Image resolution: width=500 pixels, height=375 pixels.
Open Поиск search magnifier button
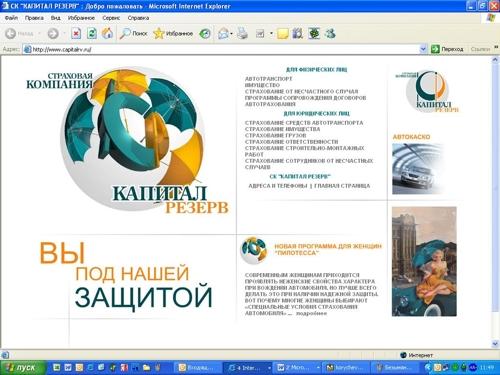pos(133,33)
